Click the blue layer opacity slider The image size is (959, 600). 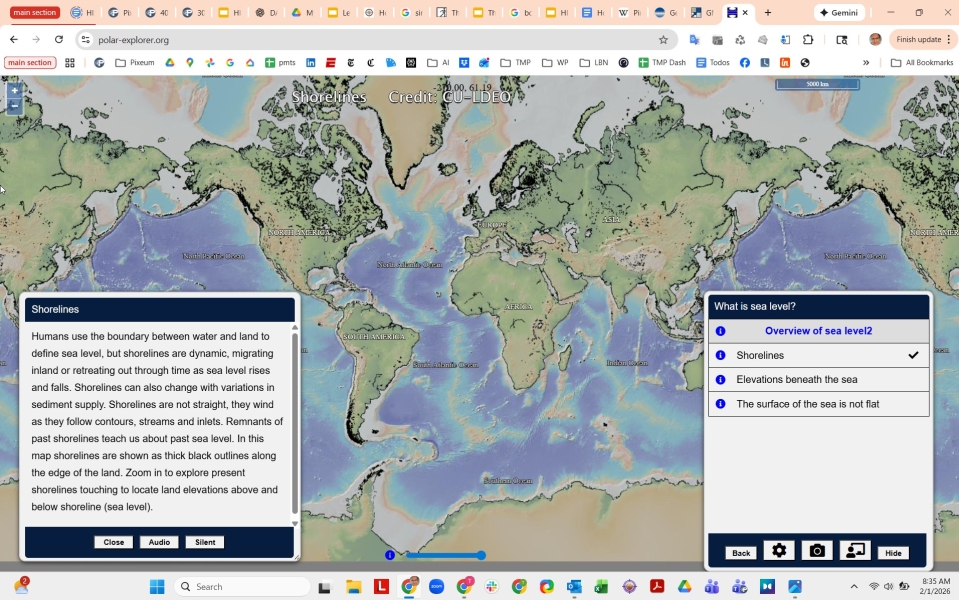(445, 555)
